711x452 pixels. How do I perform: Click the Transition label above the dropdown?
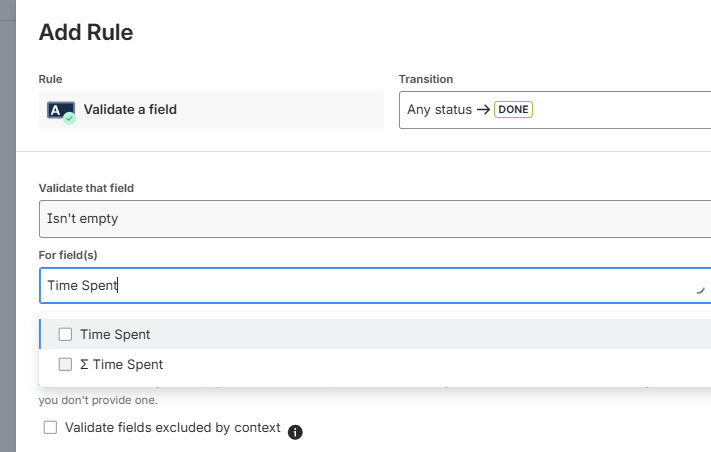coord(425,79)
